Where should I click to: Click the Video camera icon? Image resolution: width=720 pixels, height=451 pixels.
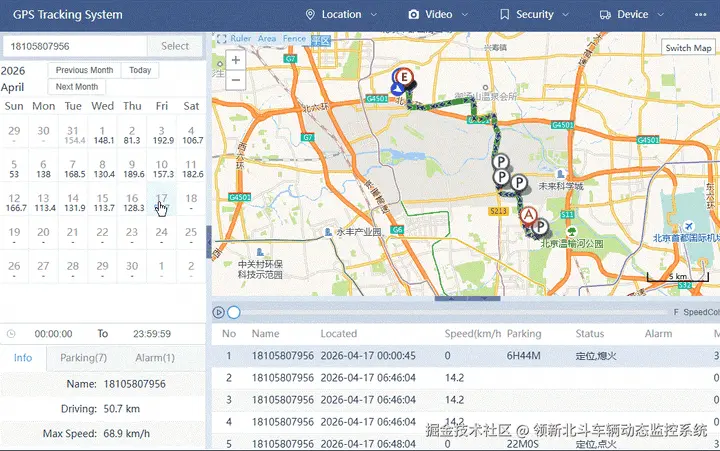(414, 15)
